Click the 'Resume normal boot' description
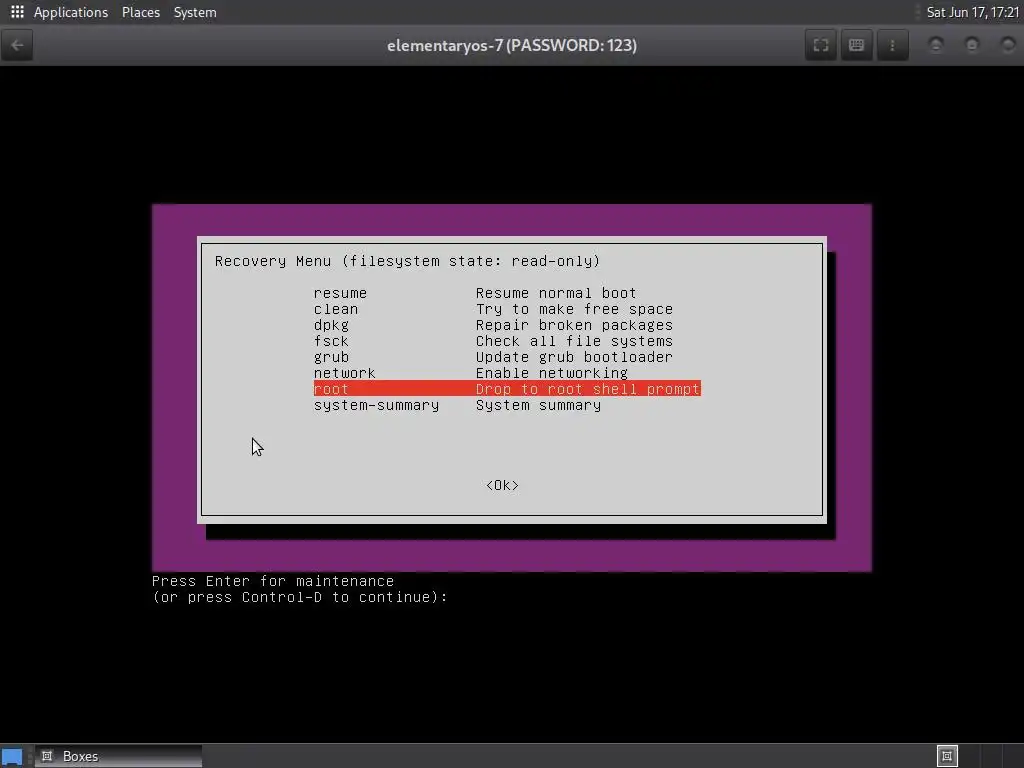 (556, 293)
